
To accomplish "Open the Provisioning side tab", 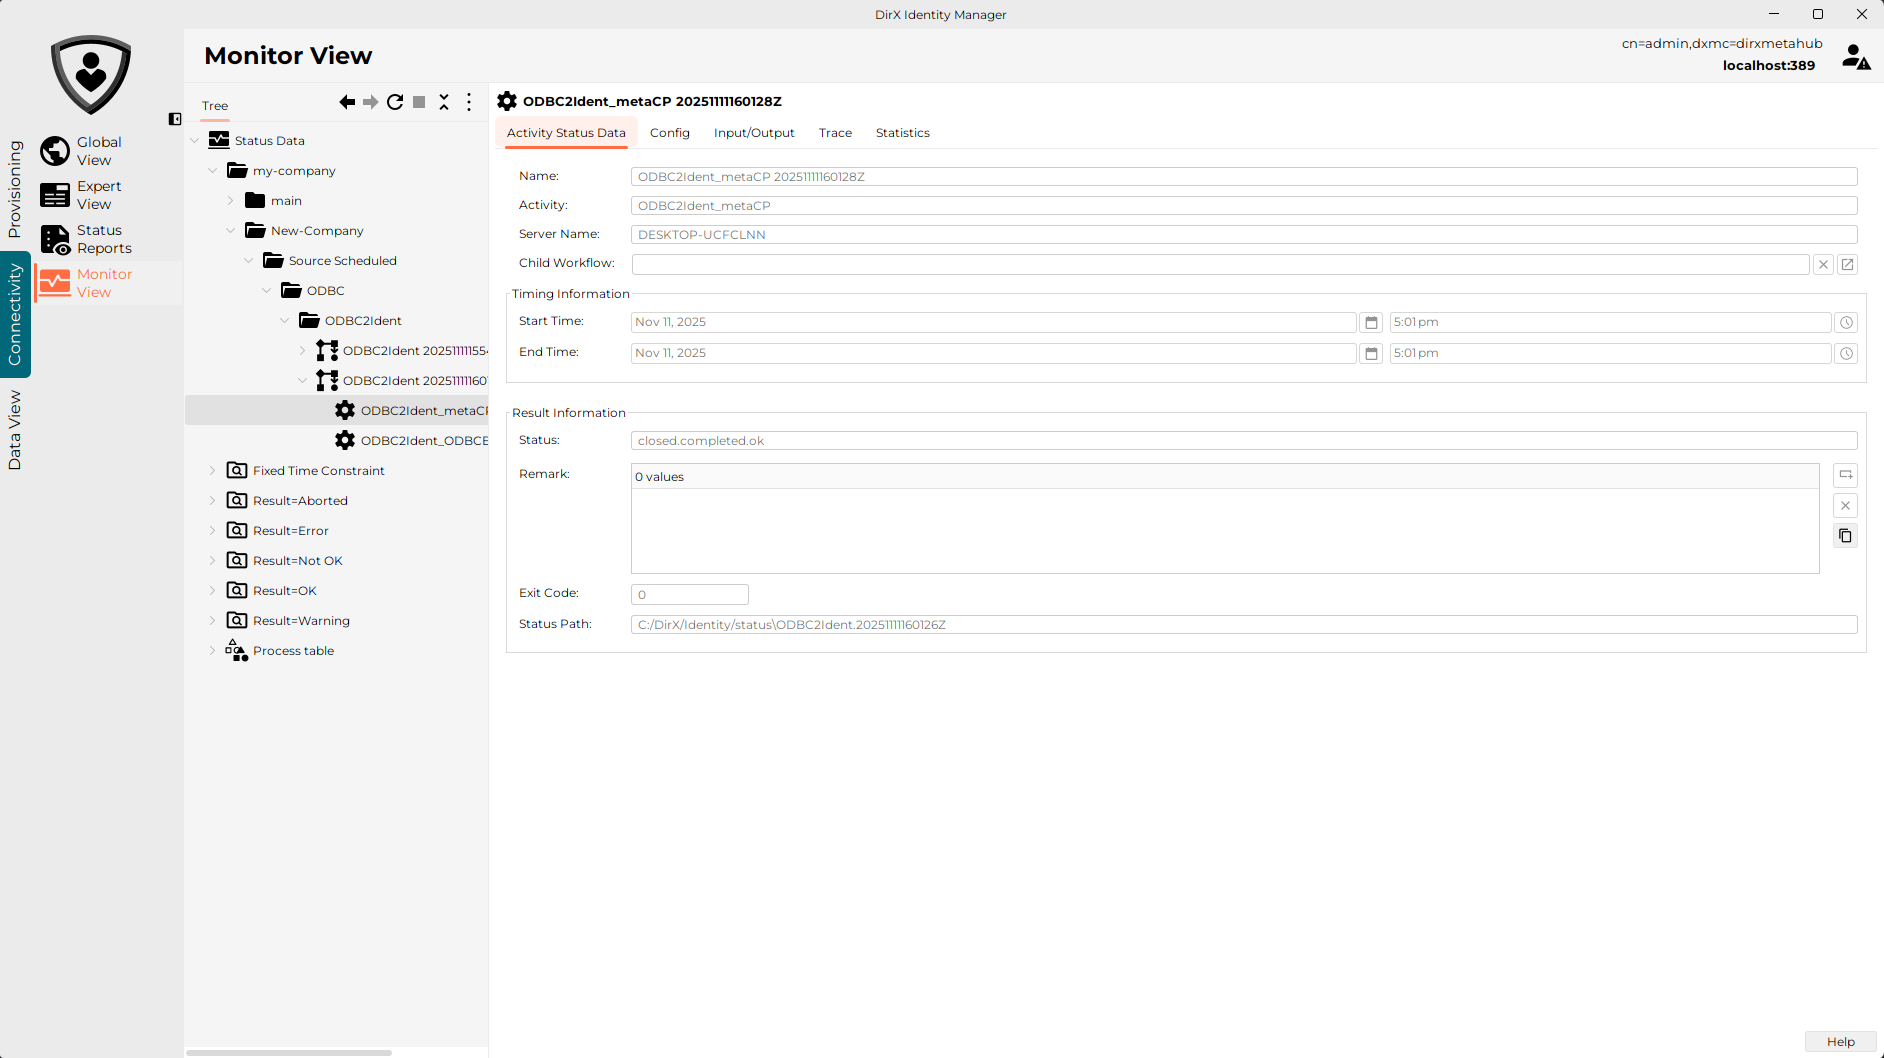I will (x=14, y=188).
